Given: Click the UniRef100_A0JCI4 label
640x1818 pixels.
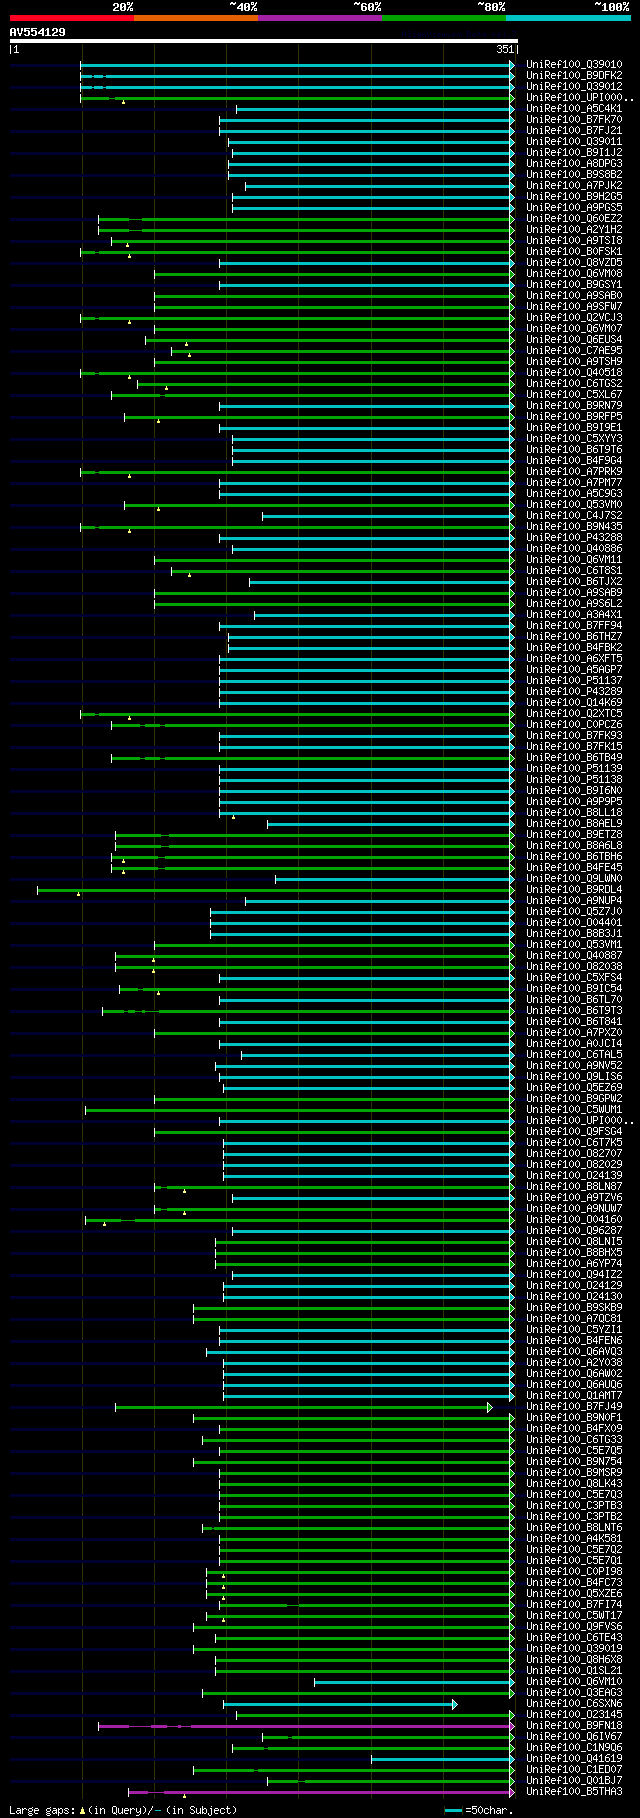Looking at the screenshot, I should (x=574, y=1044).
